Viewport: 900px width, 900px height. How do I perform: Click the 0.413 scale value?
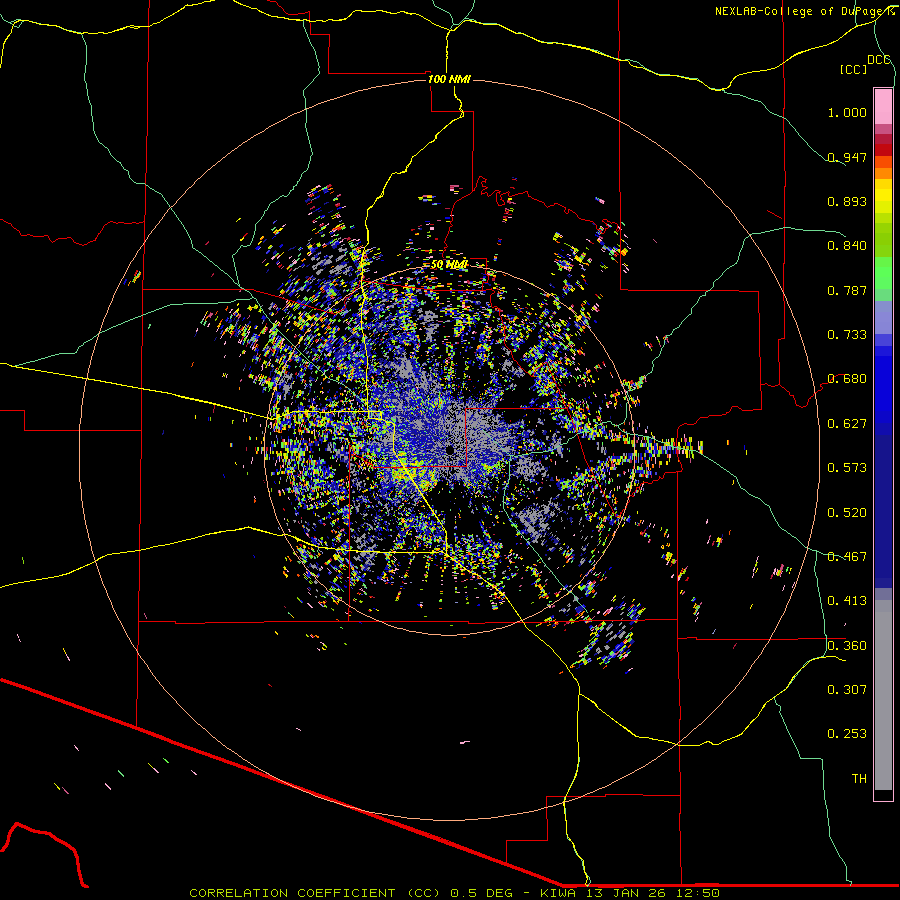tap(847, 601)
